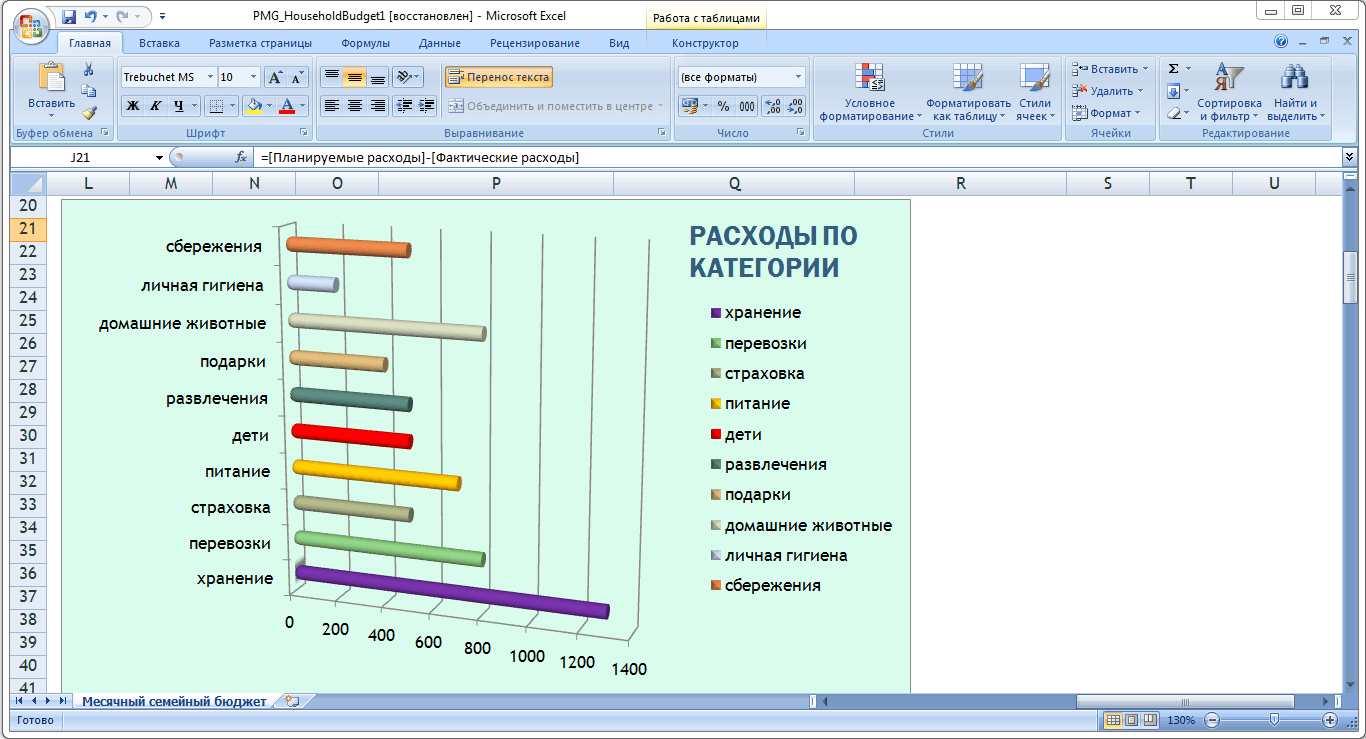Open Условное форматирование (conditional formatting)
The image size is (1366, 739).
click(x=868, y=94)
